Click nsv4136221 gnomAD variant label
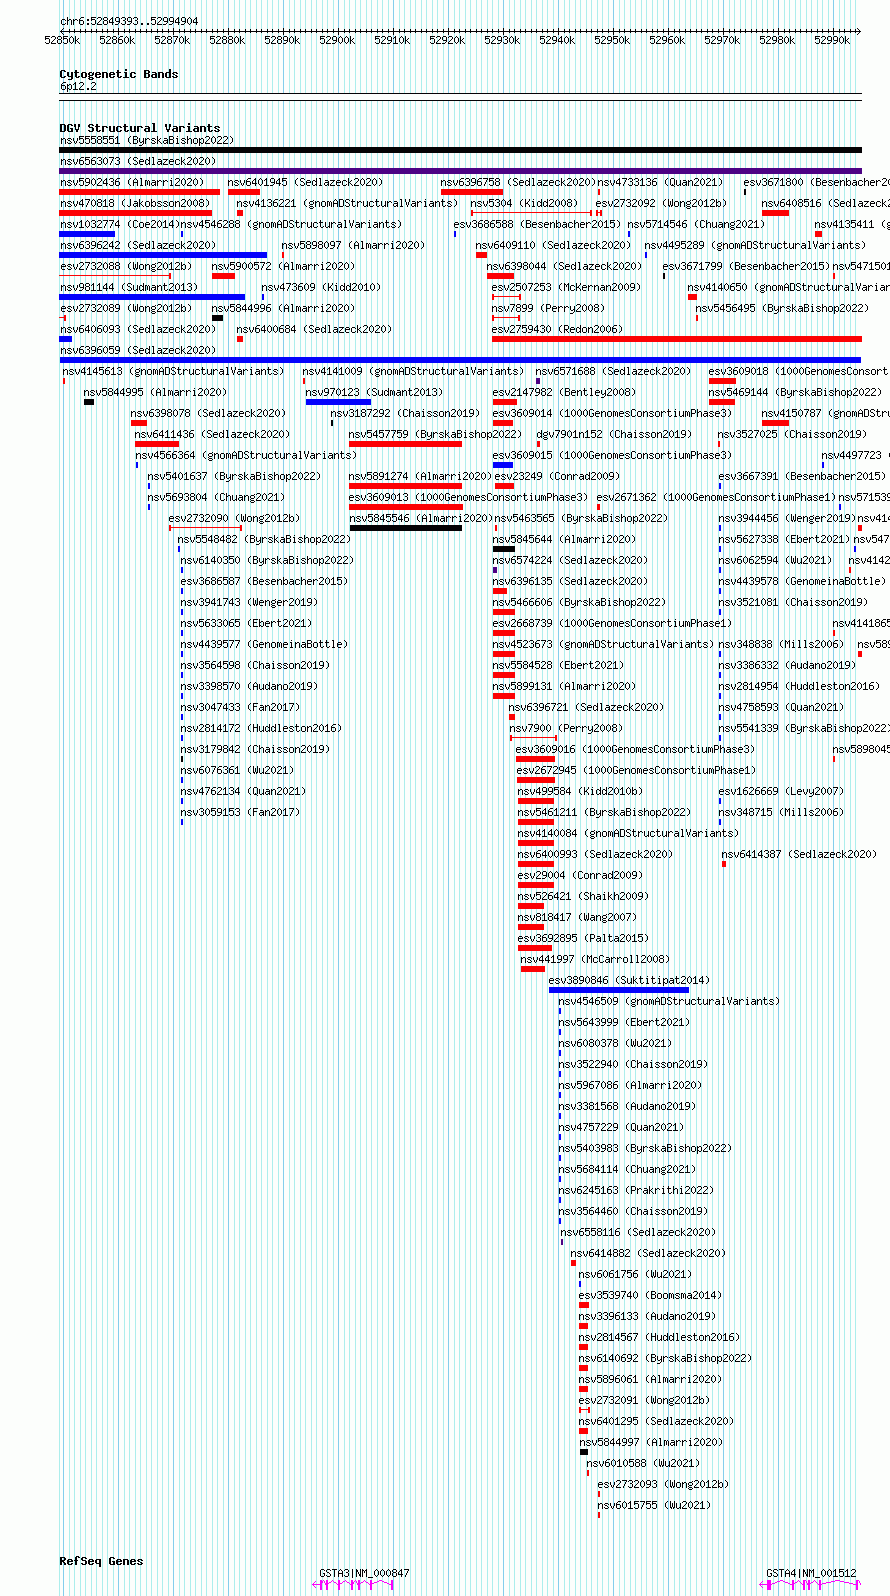 (347, 204)
